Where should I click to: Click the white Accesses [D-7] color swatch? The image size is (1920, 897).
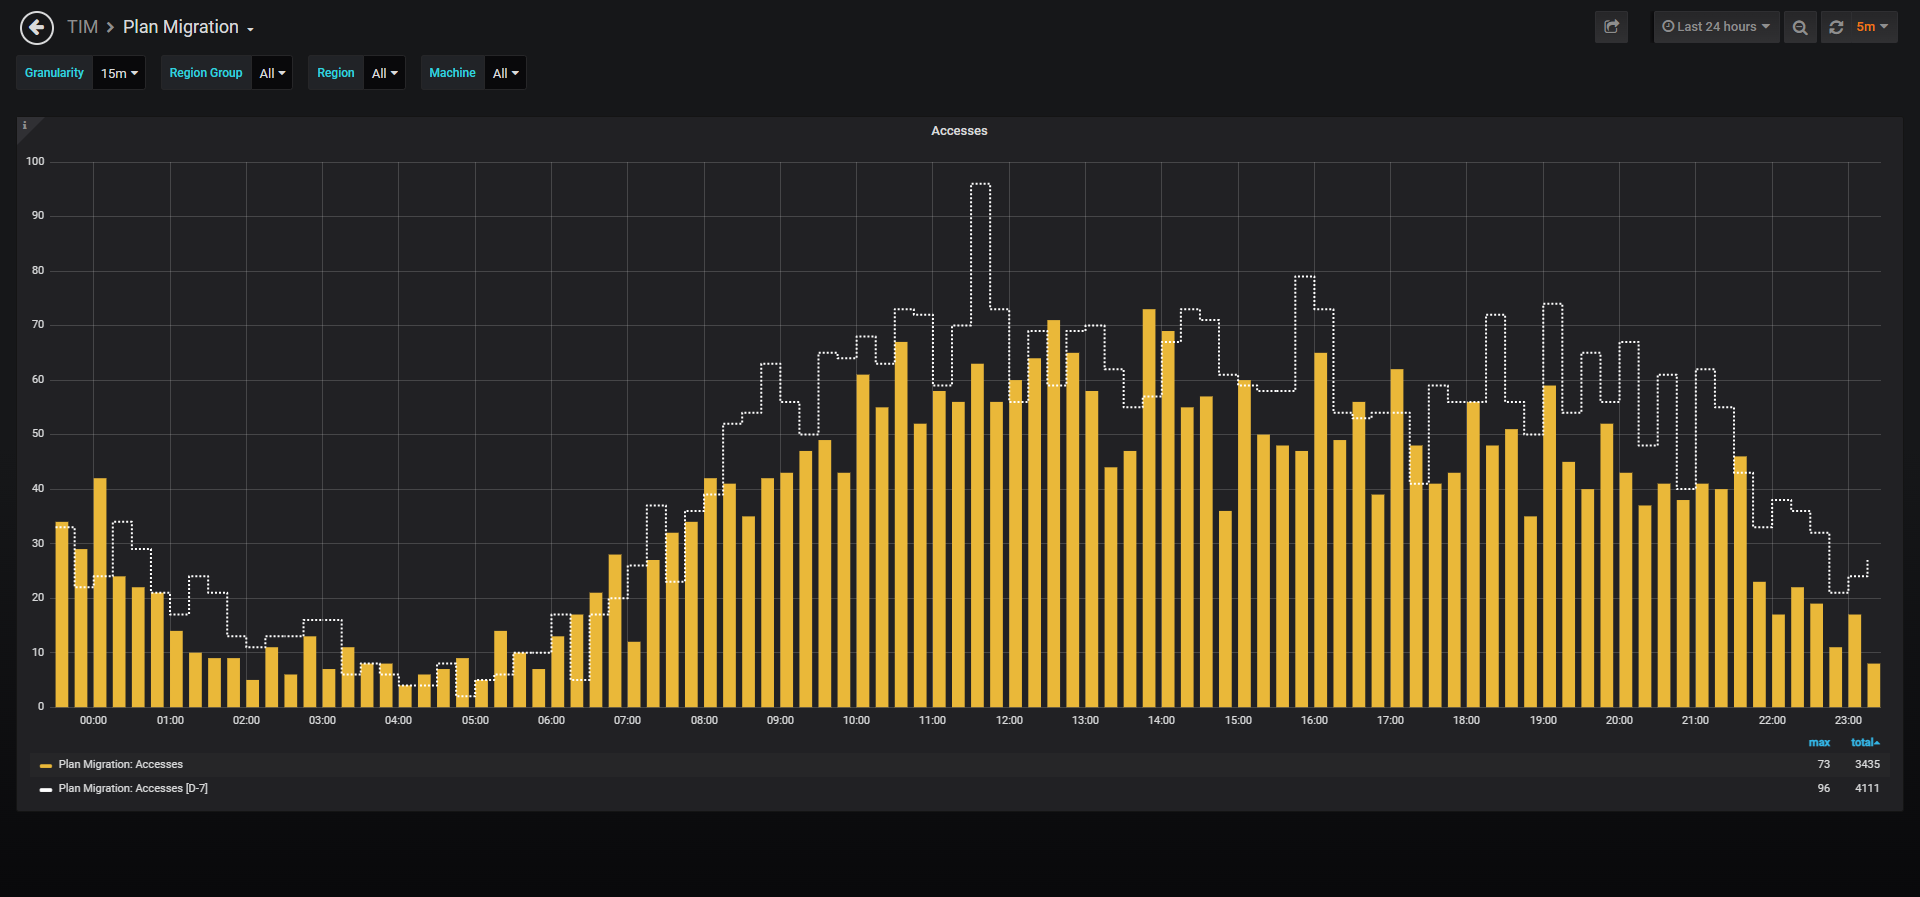pos(46,789)
